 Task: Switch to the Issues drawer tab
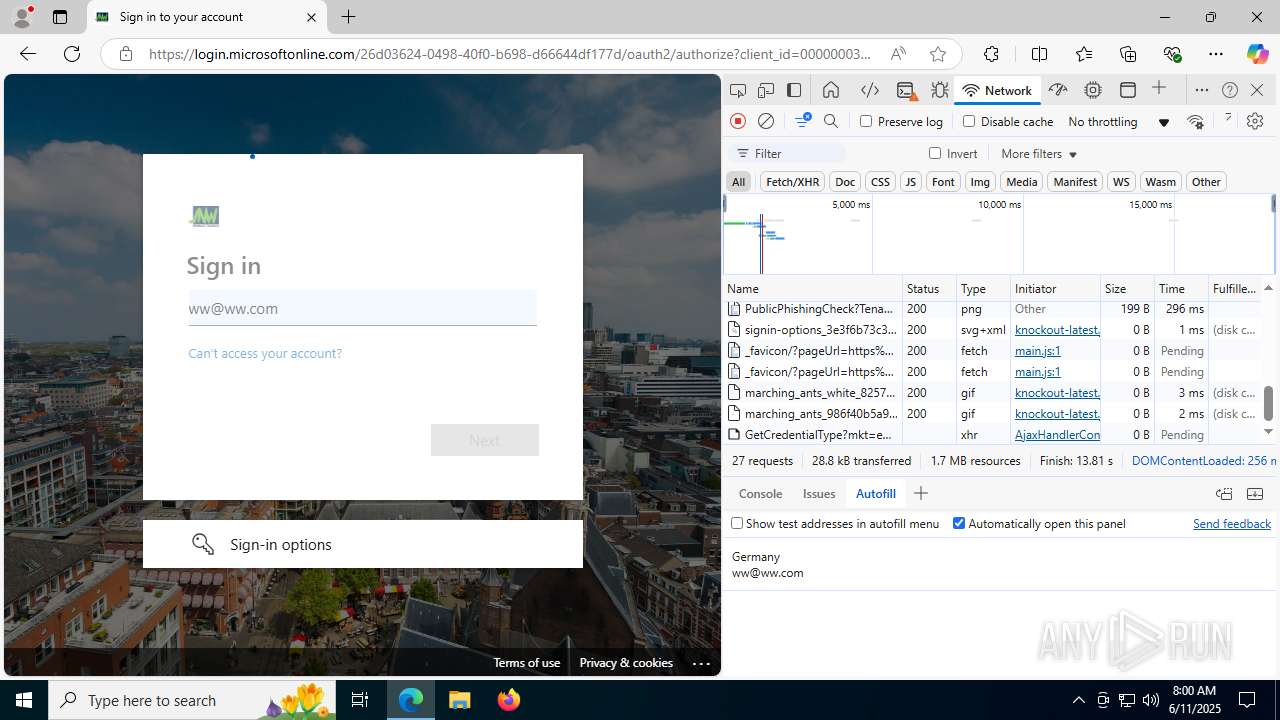[x=819, y=493]
